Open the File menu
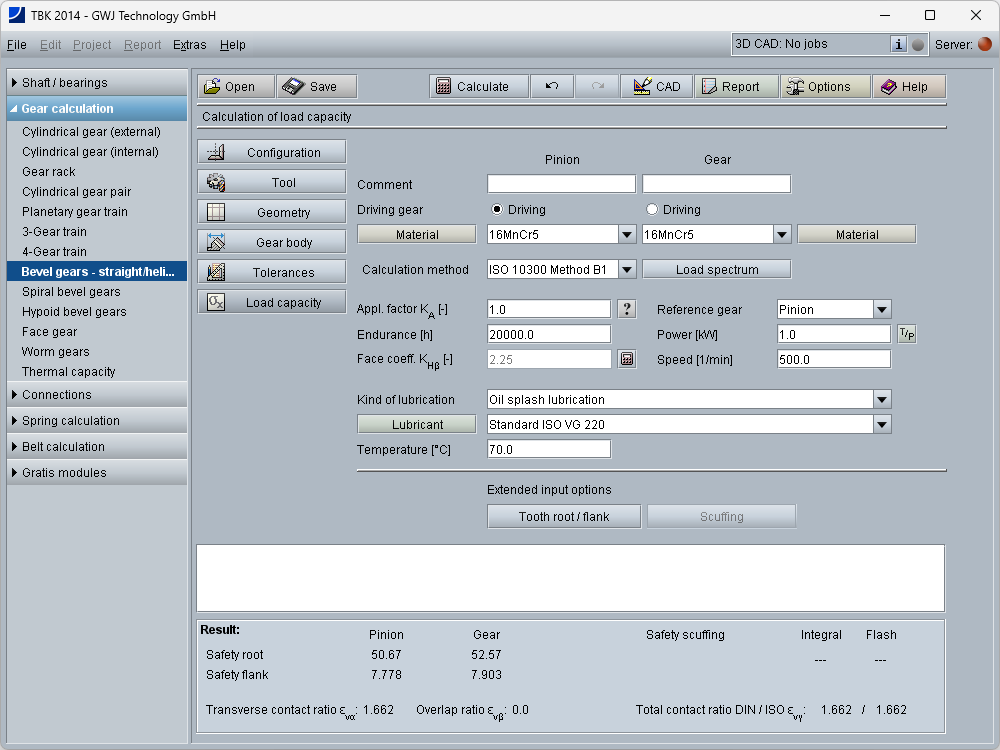 click(16, 45)
